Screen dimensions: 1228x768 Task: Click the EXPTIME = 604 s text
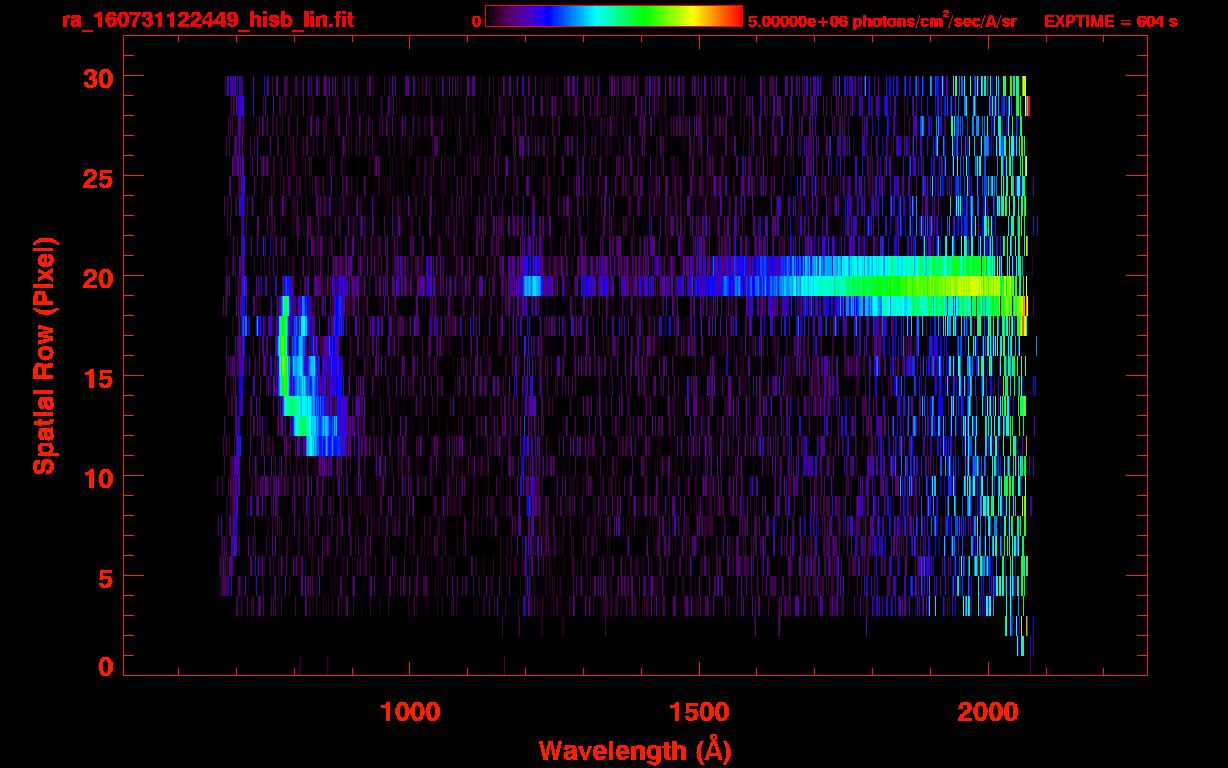click(1110, 21)
